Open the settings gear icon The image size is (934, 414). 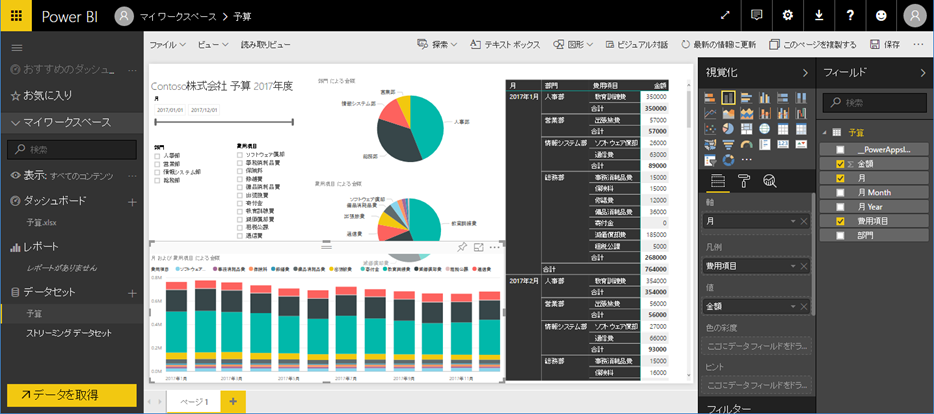point(788,15)
